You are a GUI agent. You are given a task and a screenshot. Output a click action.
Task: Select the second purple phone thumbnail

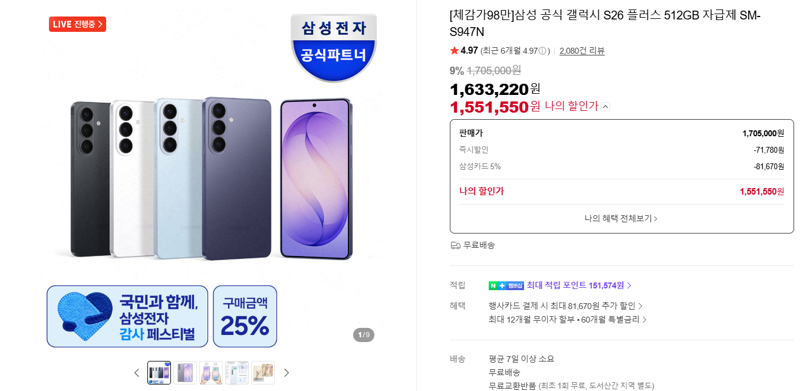click(x=185, y=373)
